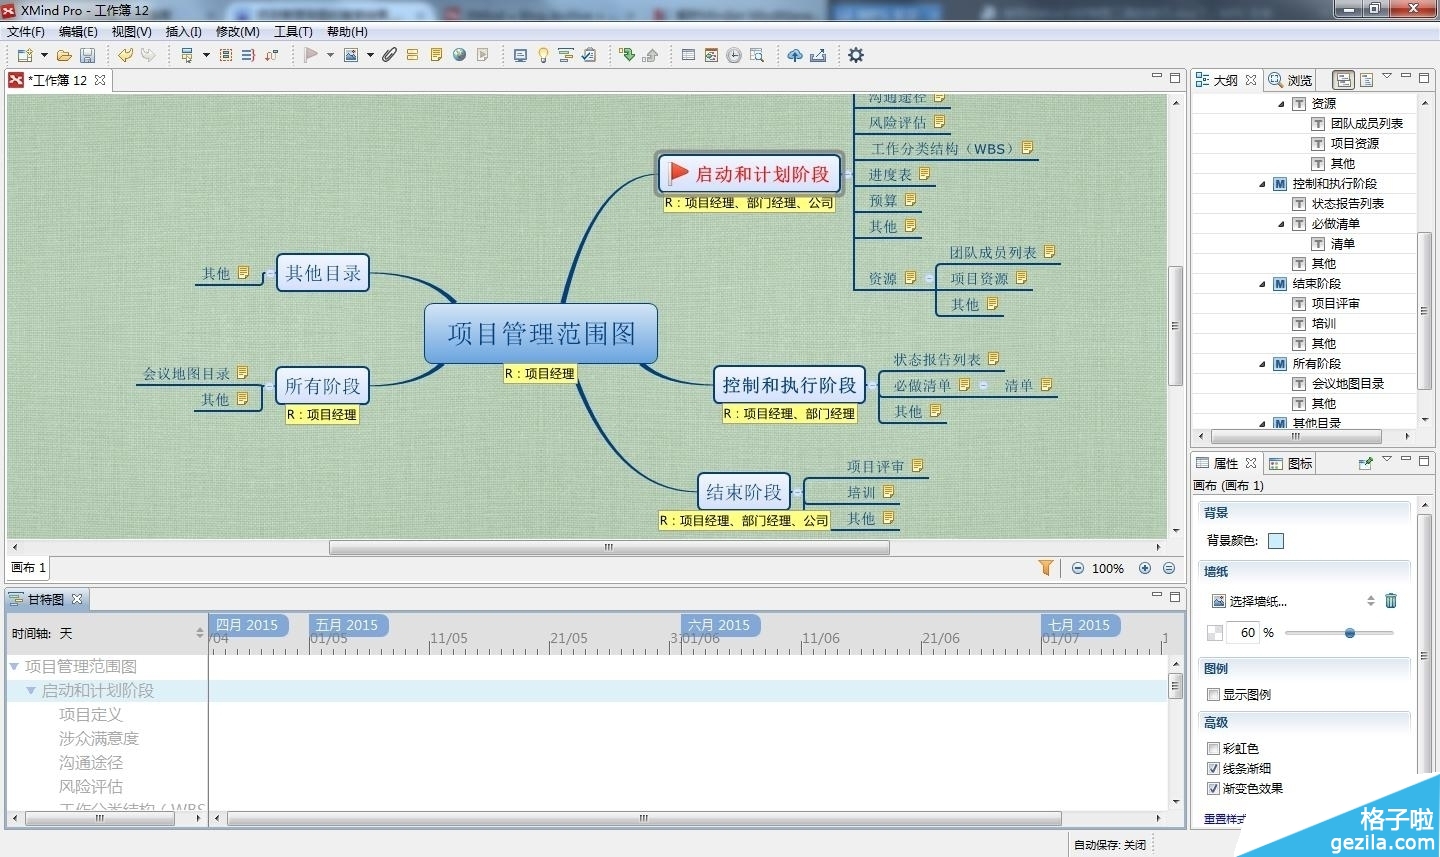Start presentation mode with the monitor icon
Image resolution: width=1440 pixels, height=857 pixels.
(520, 55)
